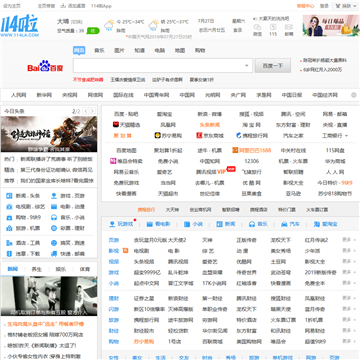Click the 彩票.理财 sidebar icon
This screenshot has height=360, width=360.
pos(54,229)
